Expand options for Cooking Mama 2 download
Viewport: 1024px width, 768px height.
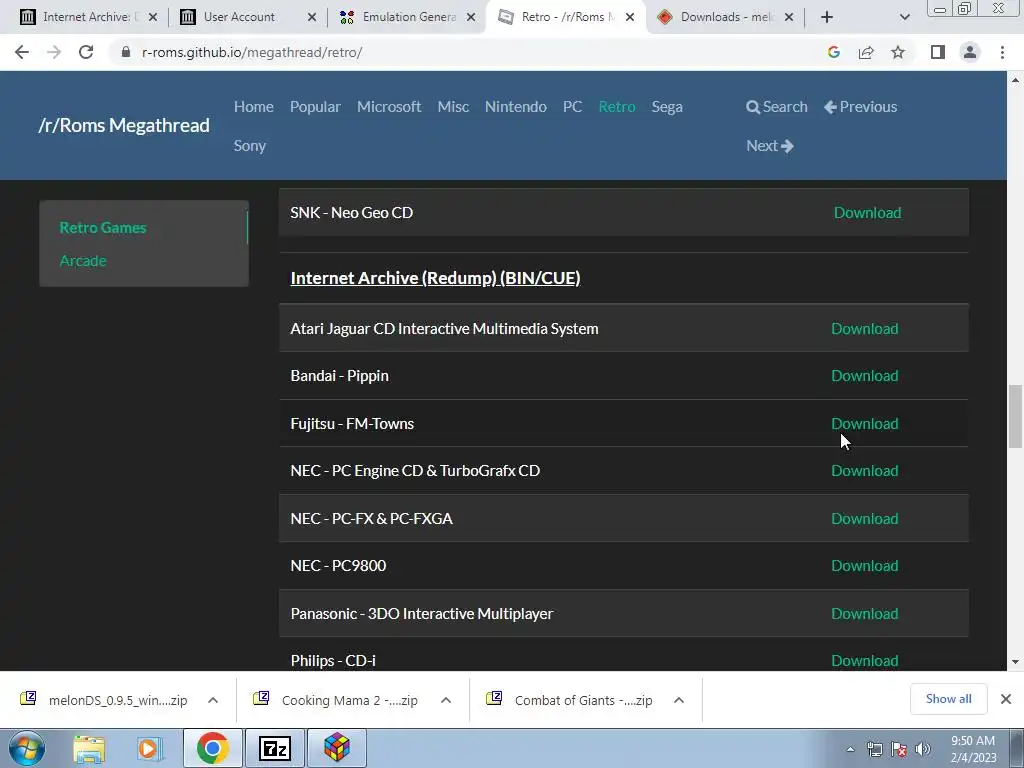pyautogui.click(x=446, y=700)
